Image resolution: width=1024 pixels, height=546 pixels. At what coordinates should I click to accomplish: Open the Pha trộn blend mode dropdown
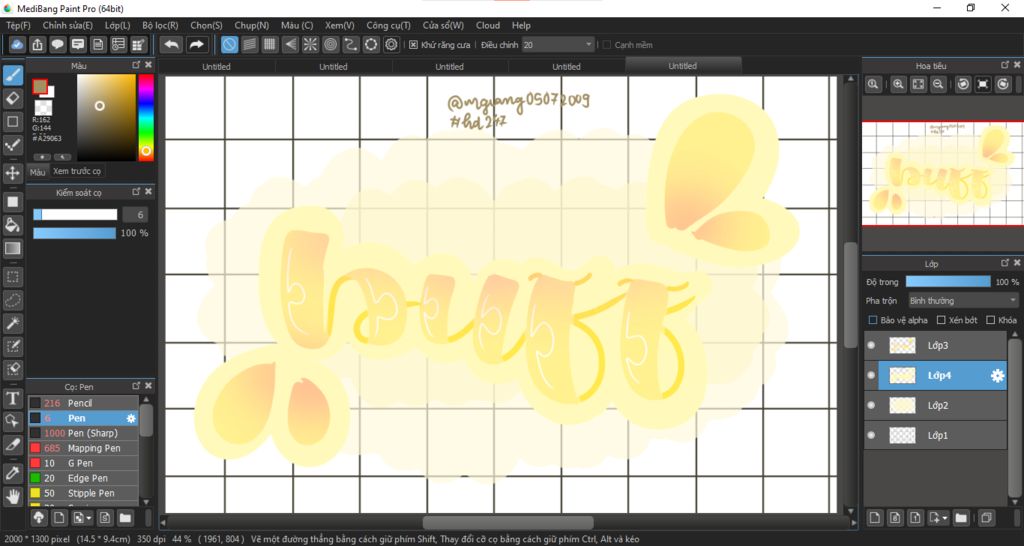click(963, 300)
